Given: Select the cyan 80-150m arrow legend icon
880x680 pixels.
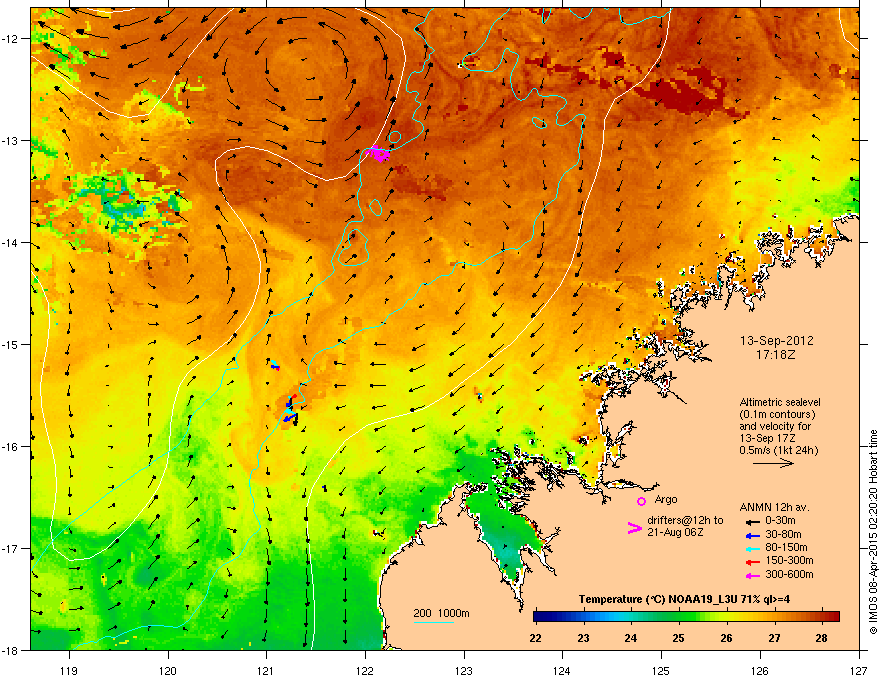Looking at the screenshot, I should 753,548.
